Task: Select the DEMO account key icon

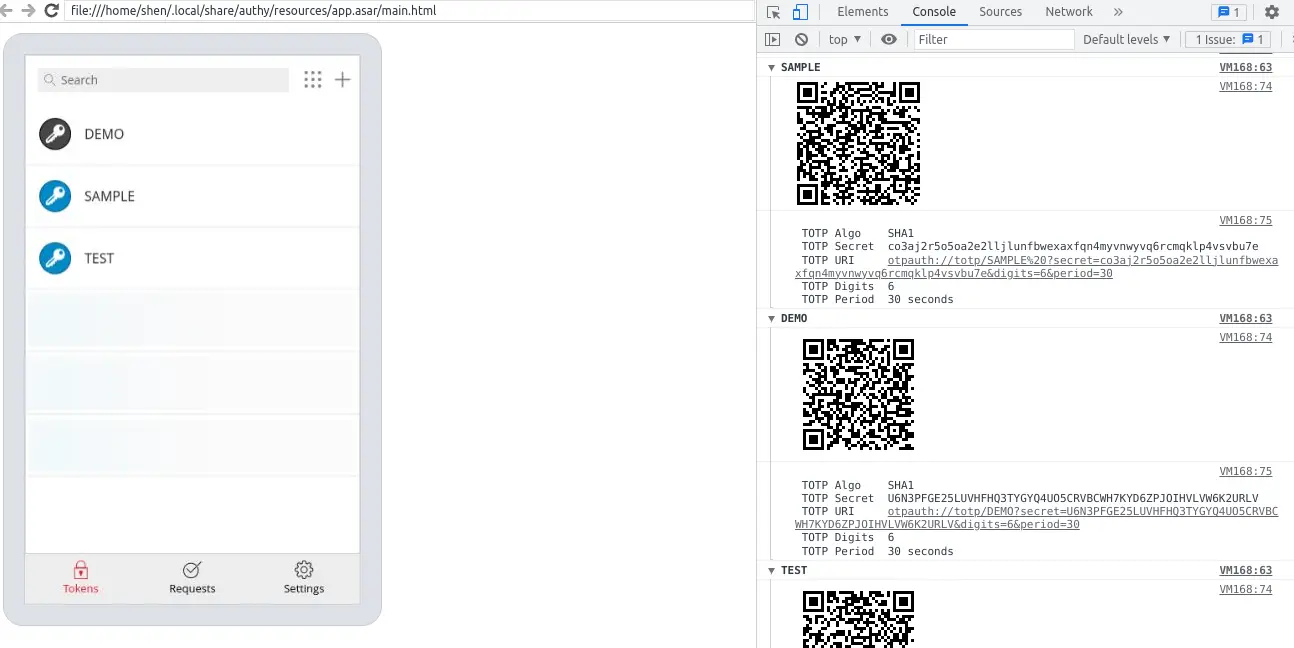Action: 55,133
